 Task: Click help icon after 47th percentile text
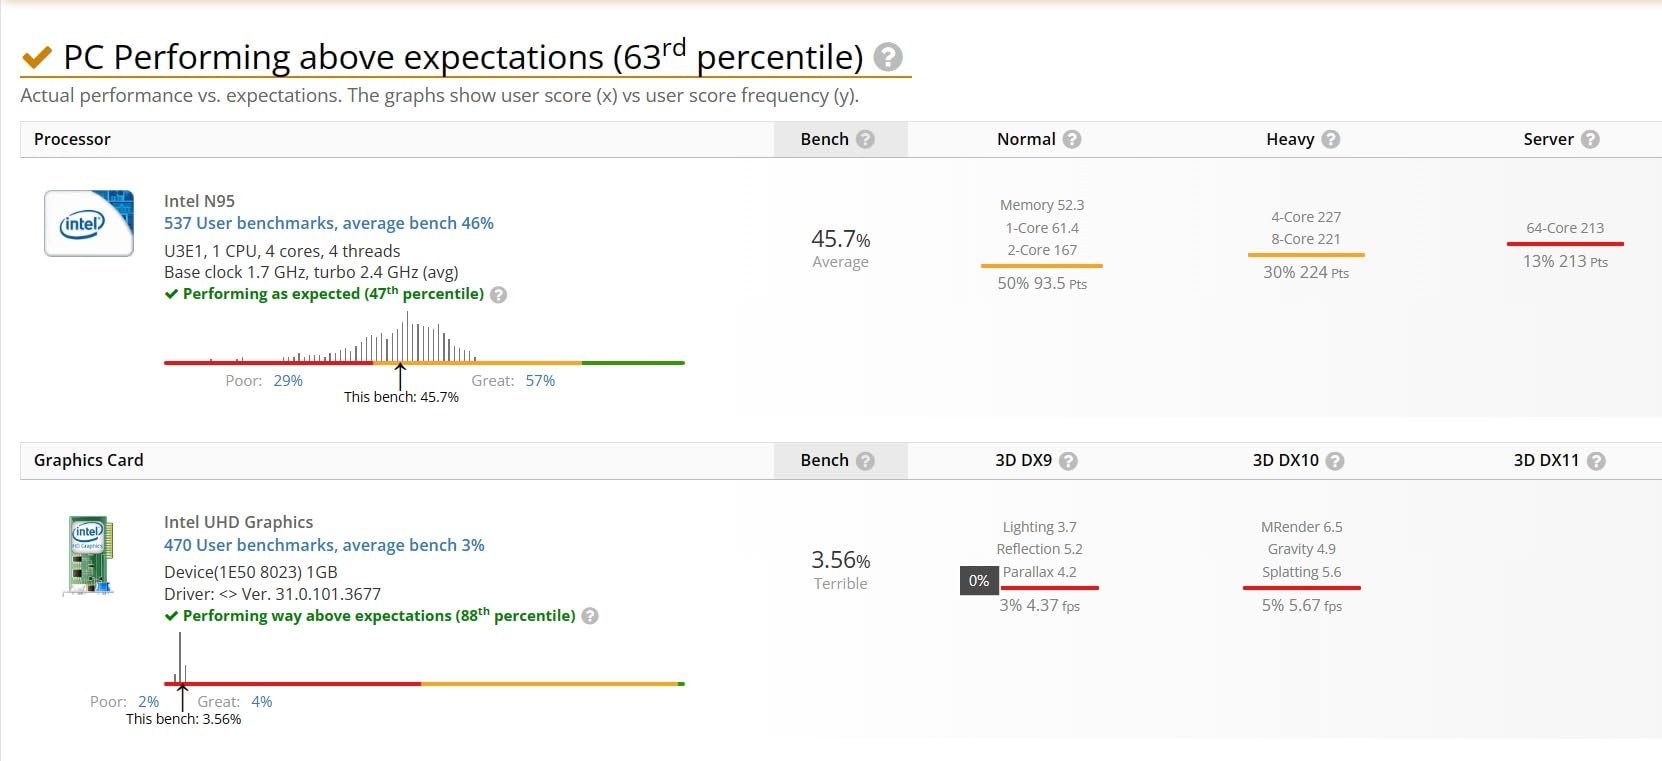click(499, 295)
